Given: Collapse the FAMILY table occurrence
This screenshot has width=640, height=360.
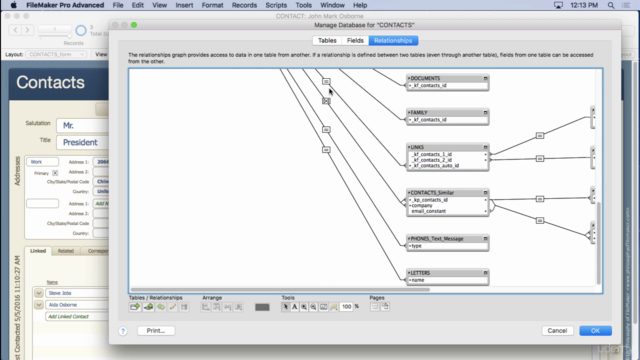Looking at the screenshot, I should (x=485, y=113).
